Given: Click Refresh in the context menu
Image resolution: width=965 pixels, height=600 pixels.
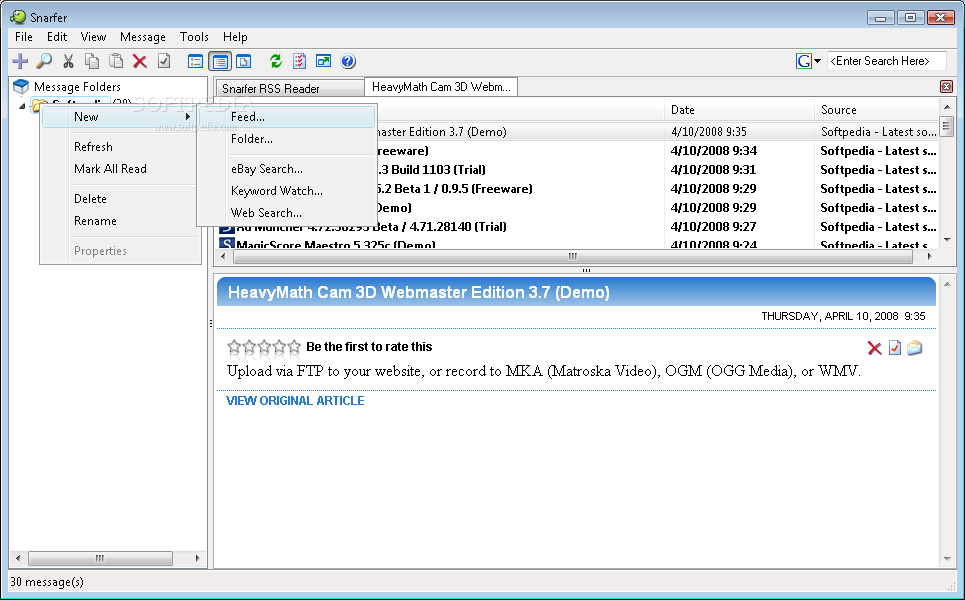Looking at the screenshot, I should pyautogui.click(x=119, y=146).
